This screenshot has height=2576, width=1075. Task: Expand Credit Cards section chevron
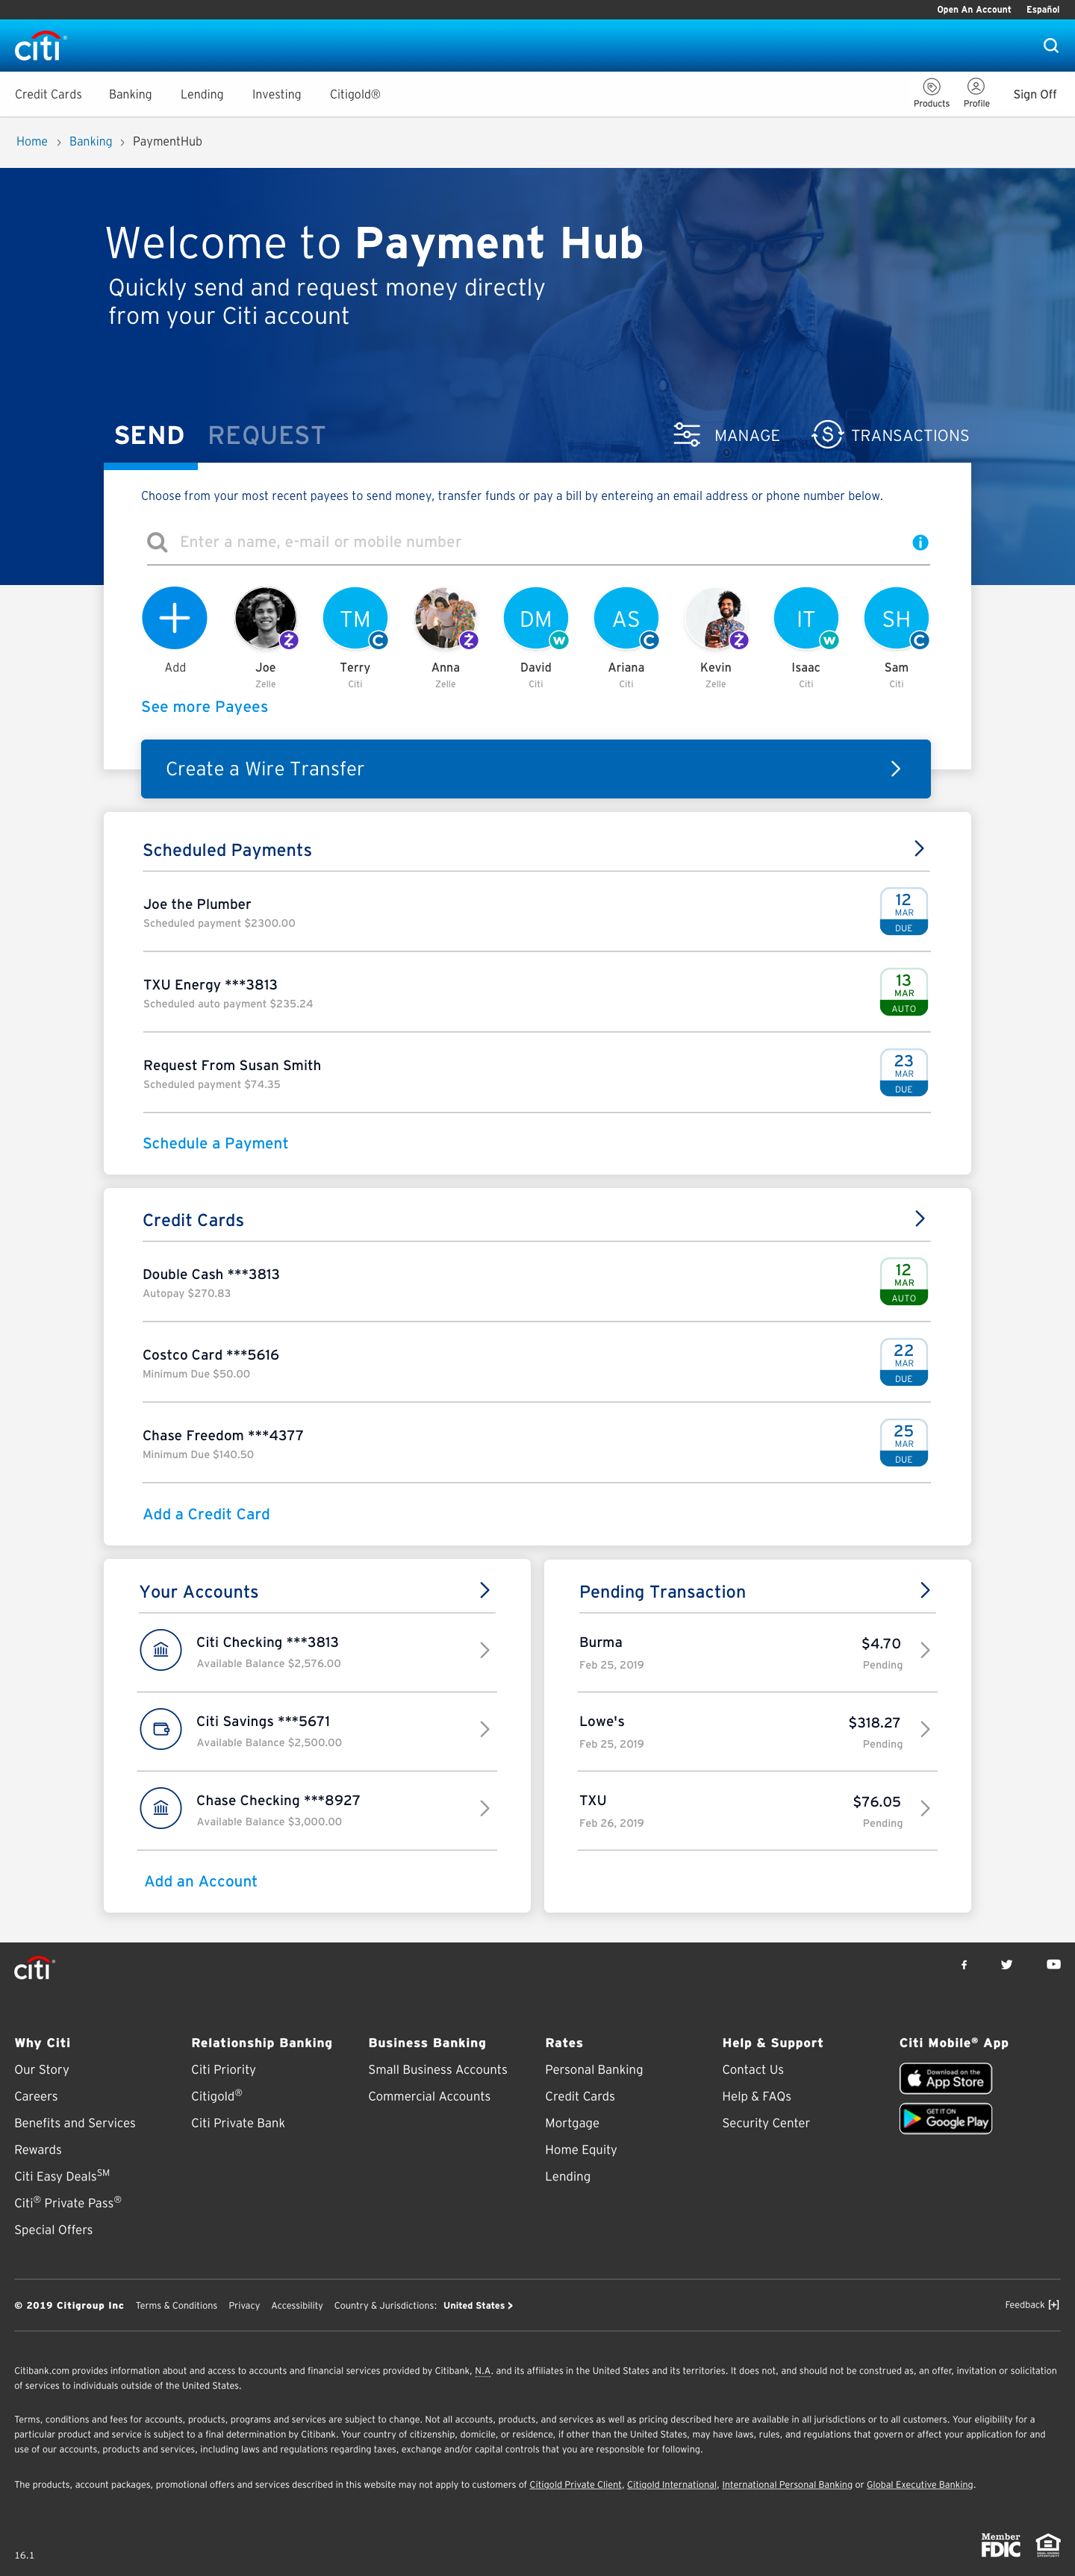pos(919,1218)
